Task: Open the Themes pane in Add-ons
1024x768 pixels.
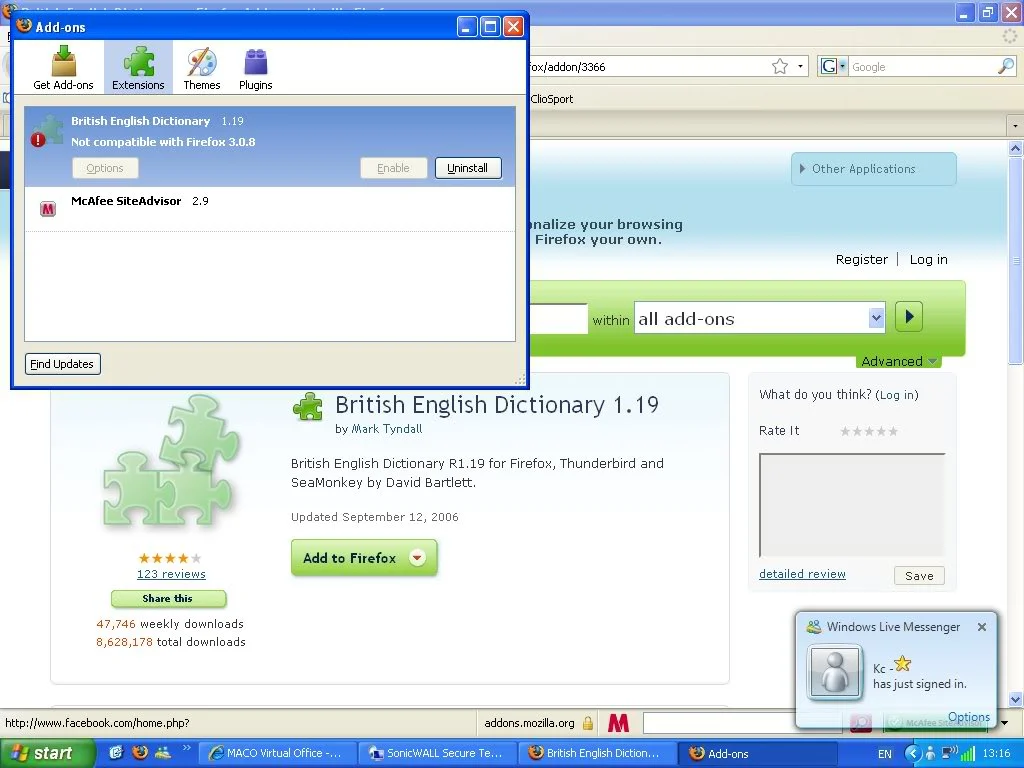Action: click(x=202, y=67)
